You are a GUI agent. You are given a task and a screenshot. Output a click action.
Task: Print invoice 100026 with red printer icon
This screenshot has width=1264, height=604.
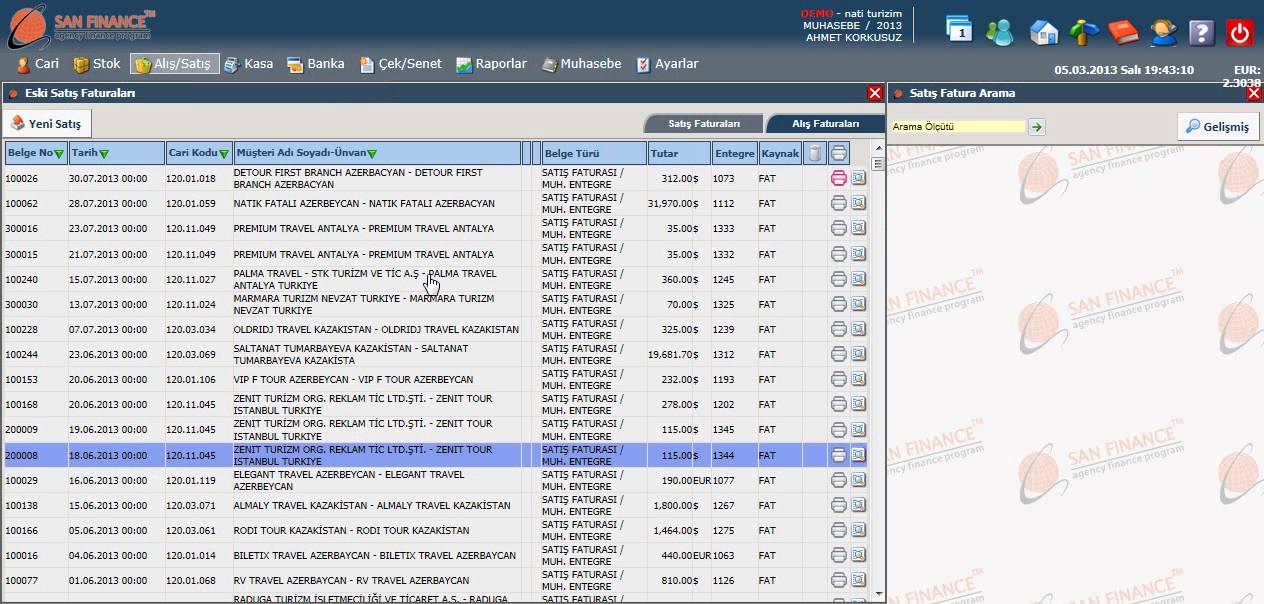coord(839,178)
